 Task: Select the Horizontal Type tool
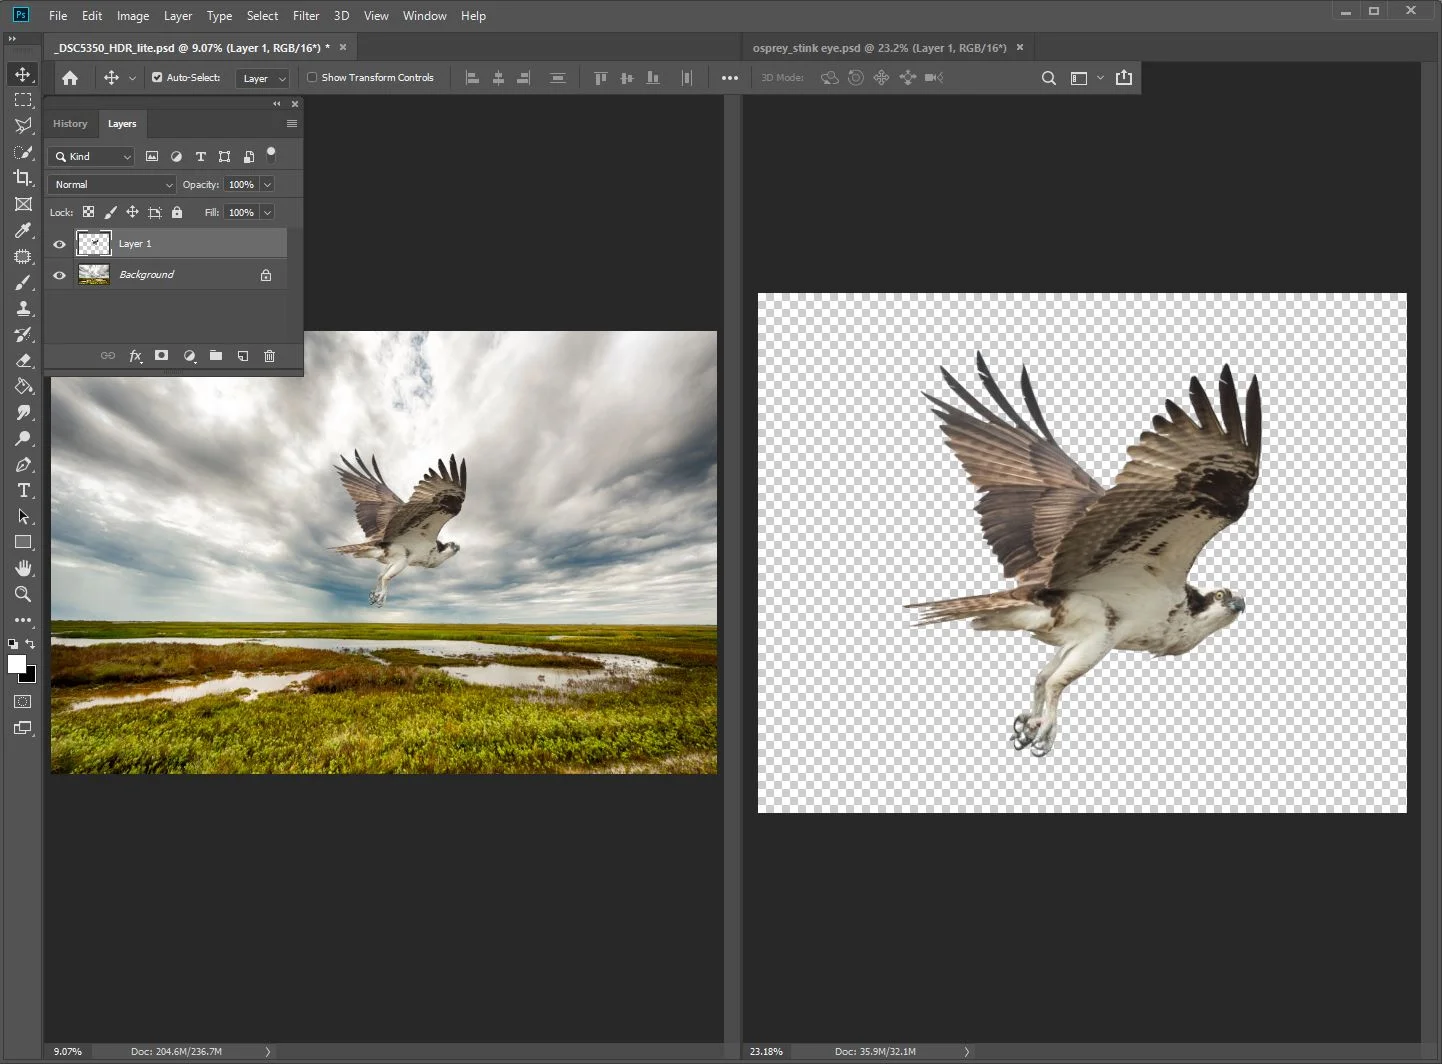[23, 491]
